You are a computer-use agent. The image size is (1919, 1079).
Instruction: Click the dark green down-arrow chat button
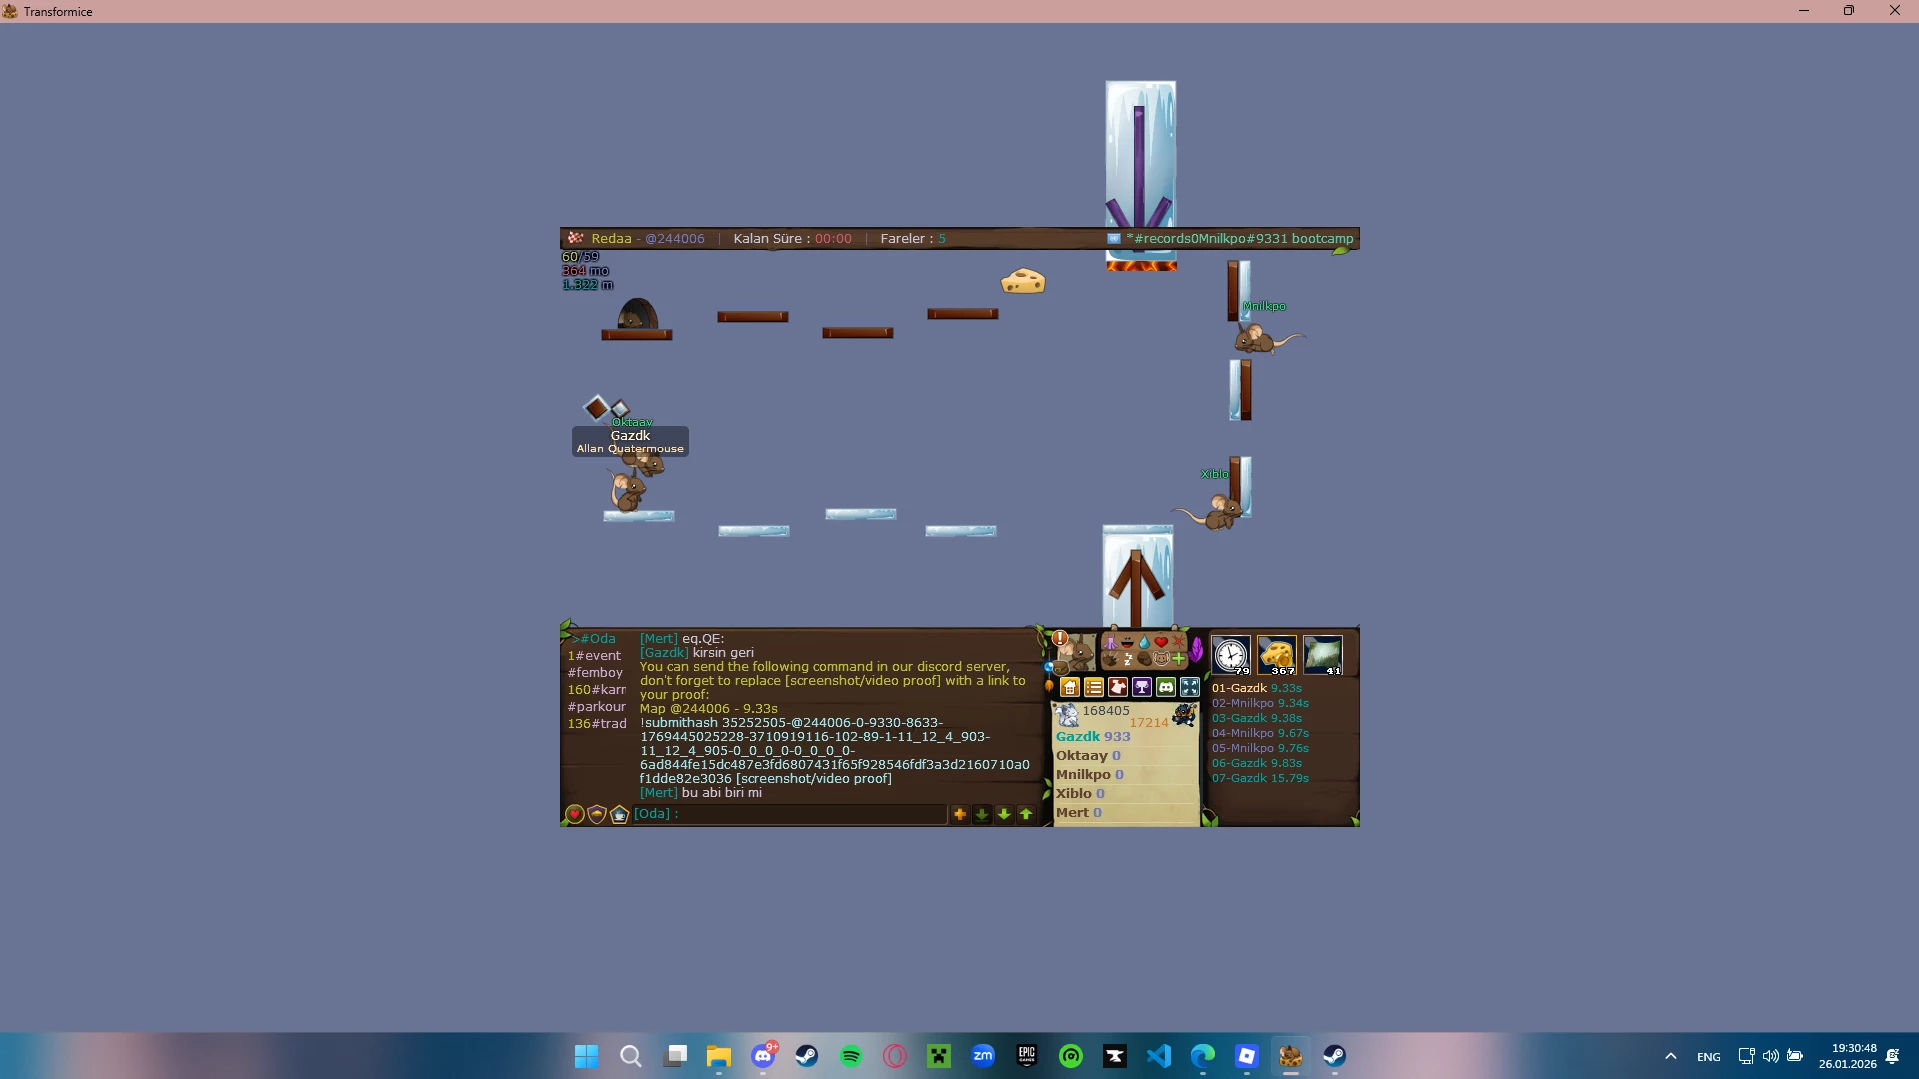[982, 815]
